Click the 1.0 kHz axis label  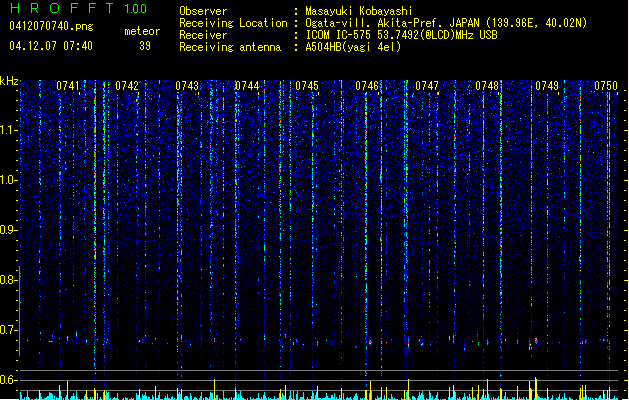(8, 180)
